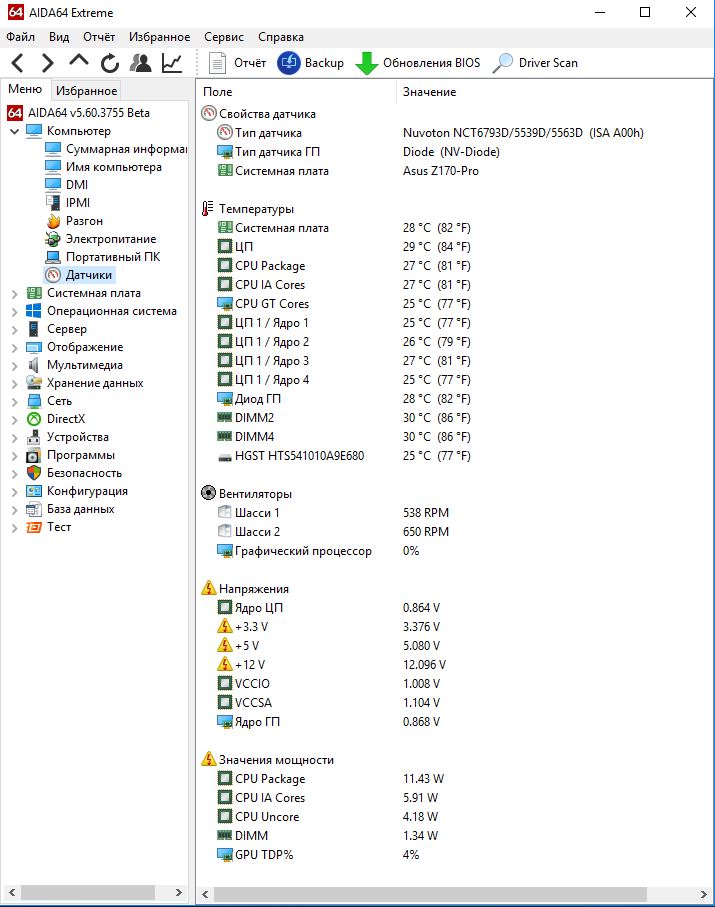Click the IPMI server icon in tree
Viewport: 715px width, 907px height.
point(53,202)
